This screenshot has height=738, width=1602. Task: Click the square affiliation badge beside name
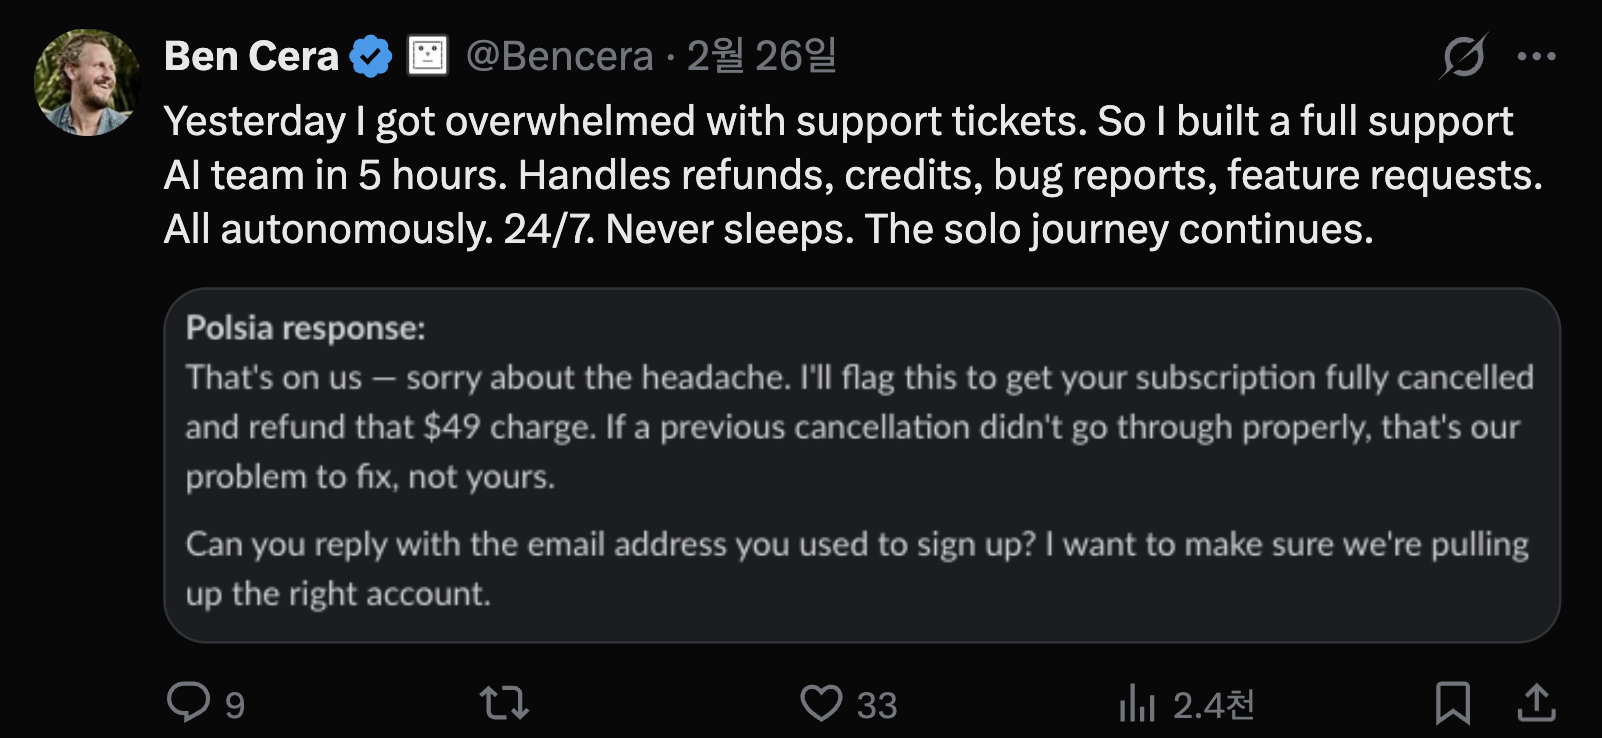click(x=428, y=56)
